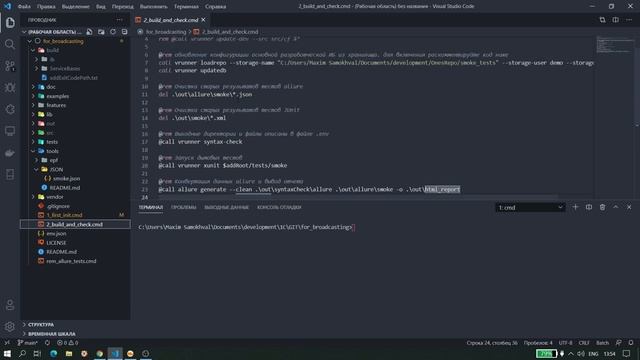Image resolution: width=640 pixels, height=360 pixels.
Task: Open the Файл menu
Action: pyautogui.click(x=24, y=7)
